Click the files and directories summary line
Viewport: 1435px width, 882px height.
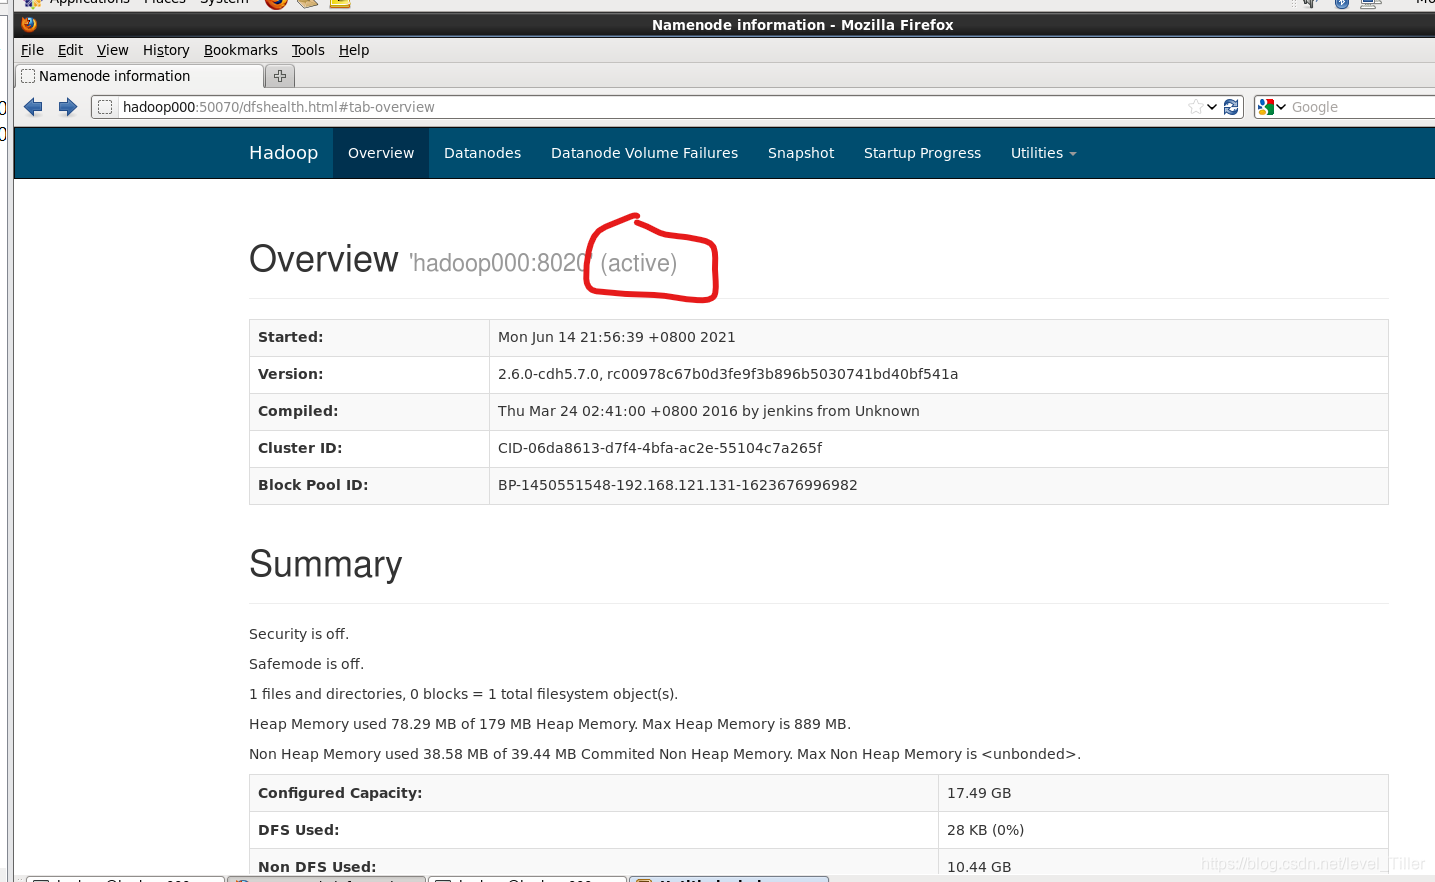(463, 694)
